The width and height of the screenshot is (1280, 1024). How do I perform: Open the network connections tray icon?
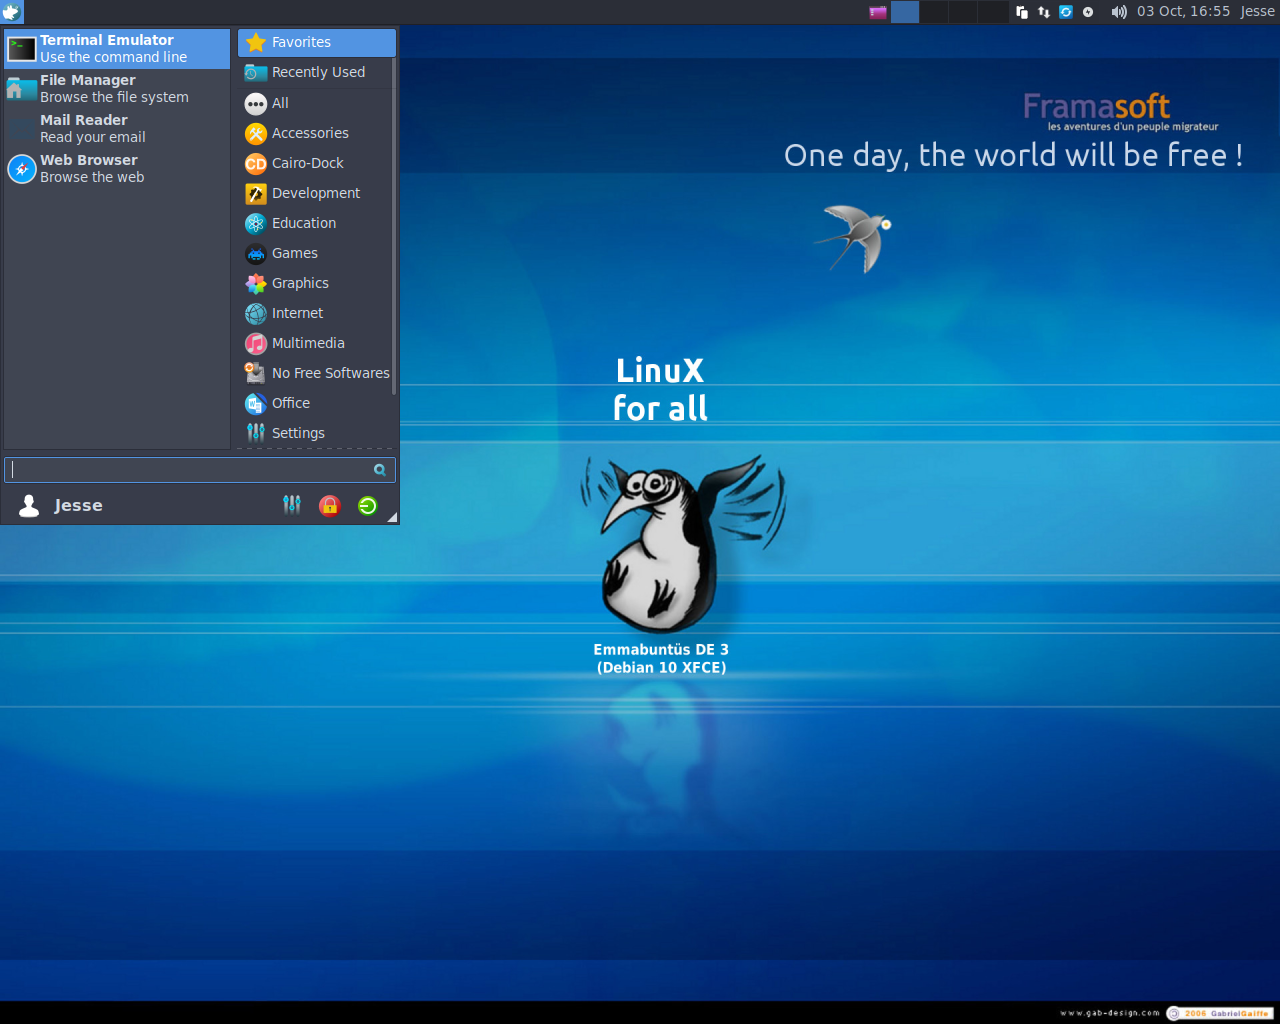(x=1044, y=12)
